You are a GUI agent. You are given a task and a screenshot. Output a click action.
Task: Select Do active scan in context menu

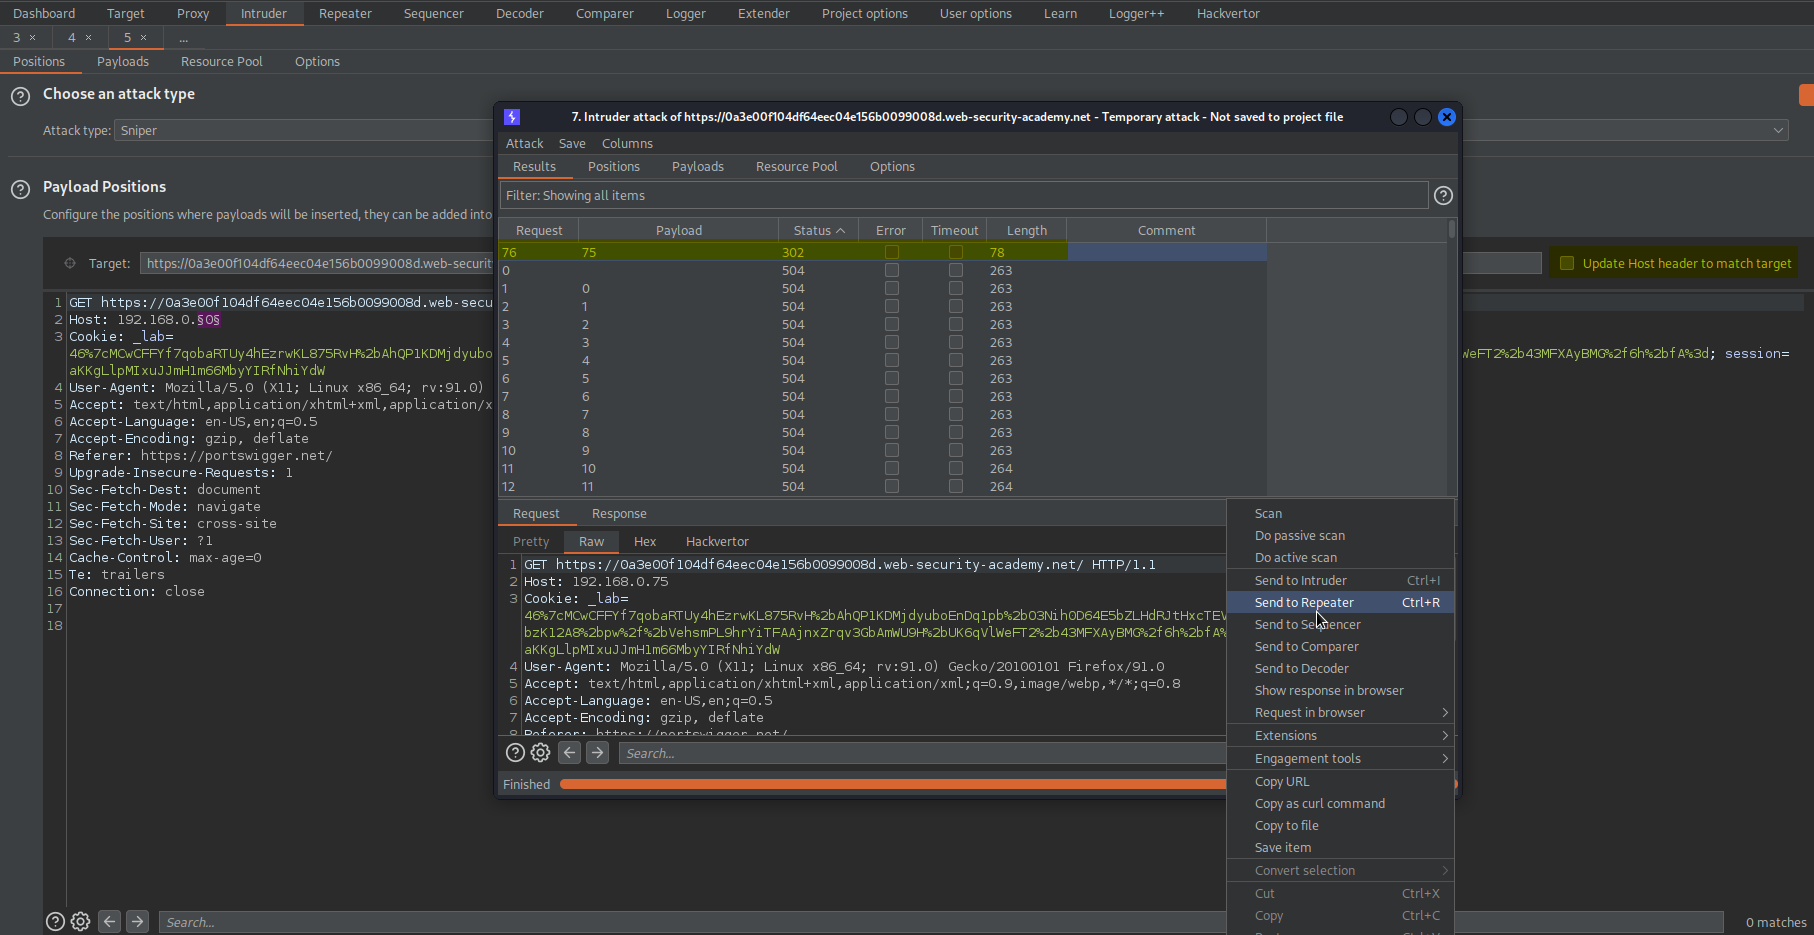point(1340,558)
